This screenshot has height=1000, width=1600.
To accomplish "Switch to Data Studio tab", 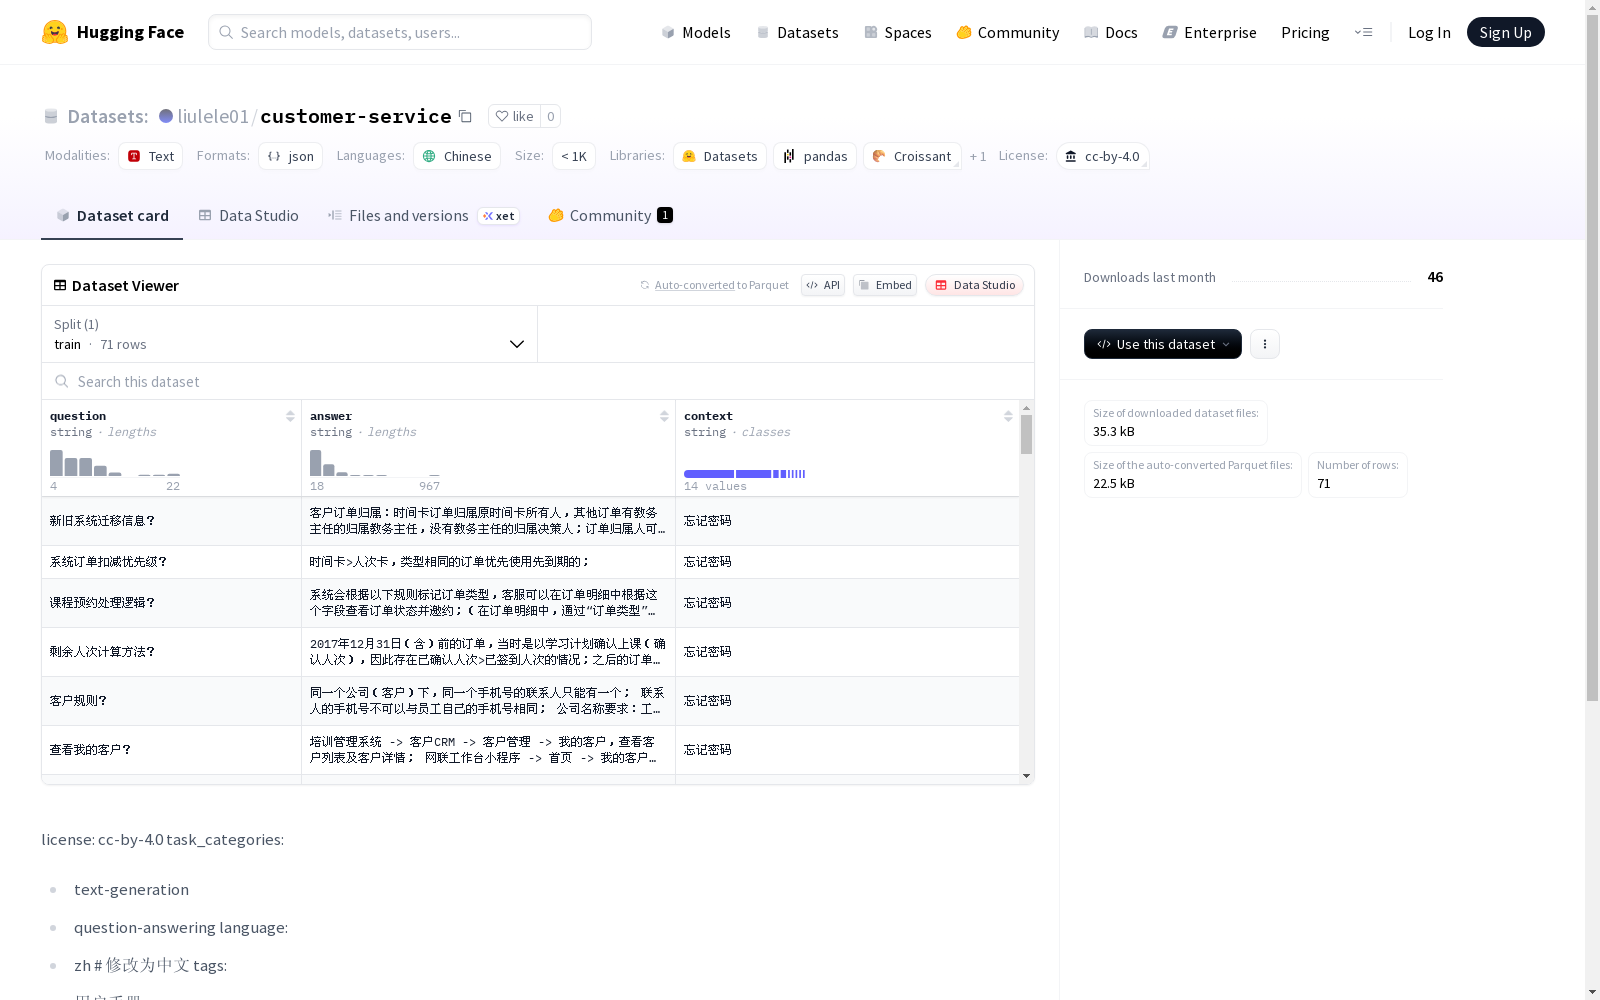I will (x=248, y=216).
